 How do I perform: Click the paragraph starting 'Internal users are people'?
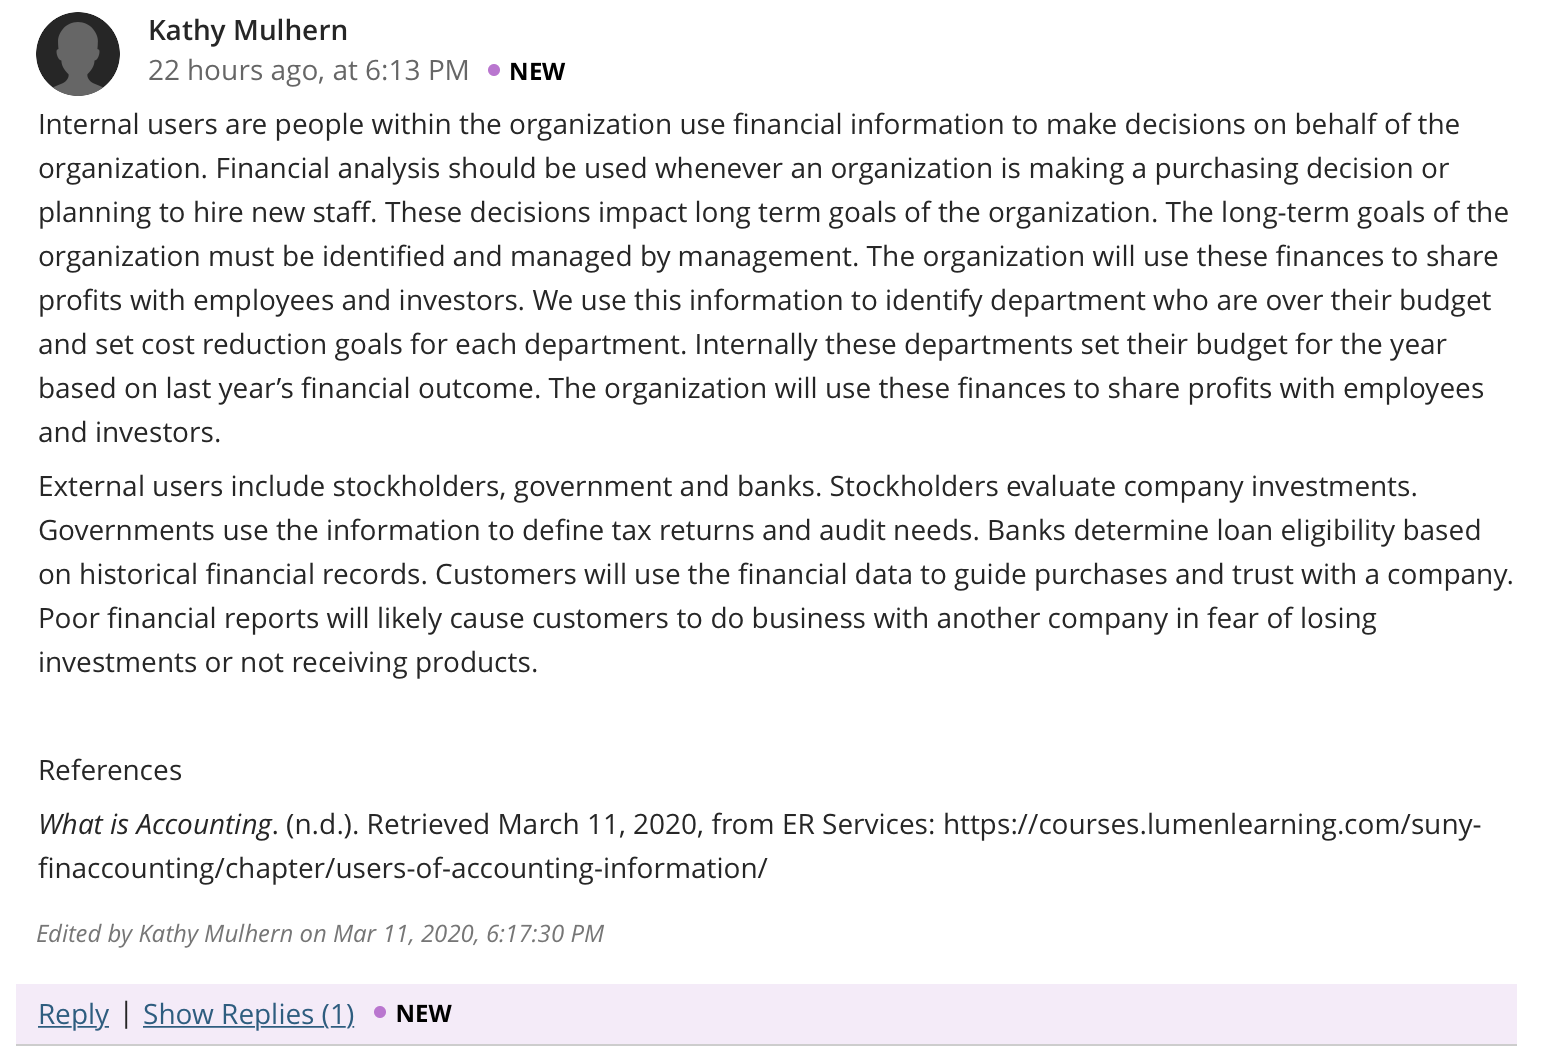[773, 278]
